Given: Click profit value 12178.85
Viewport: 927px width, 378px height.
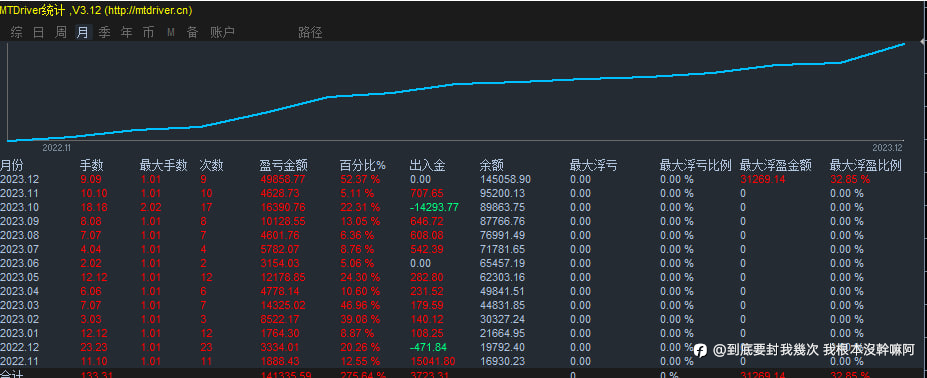Looking at the screenshot, I should [283, 277].
